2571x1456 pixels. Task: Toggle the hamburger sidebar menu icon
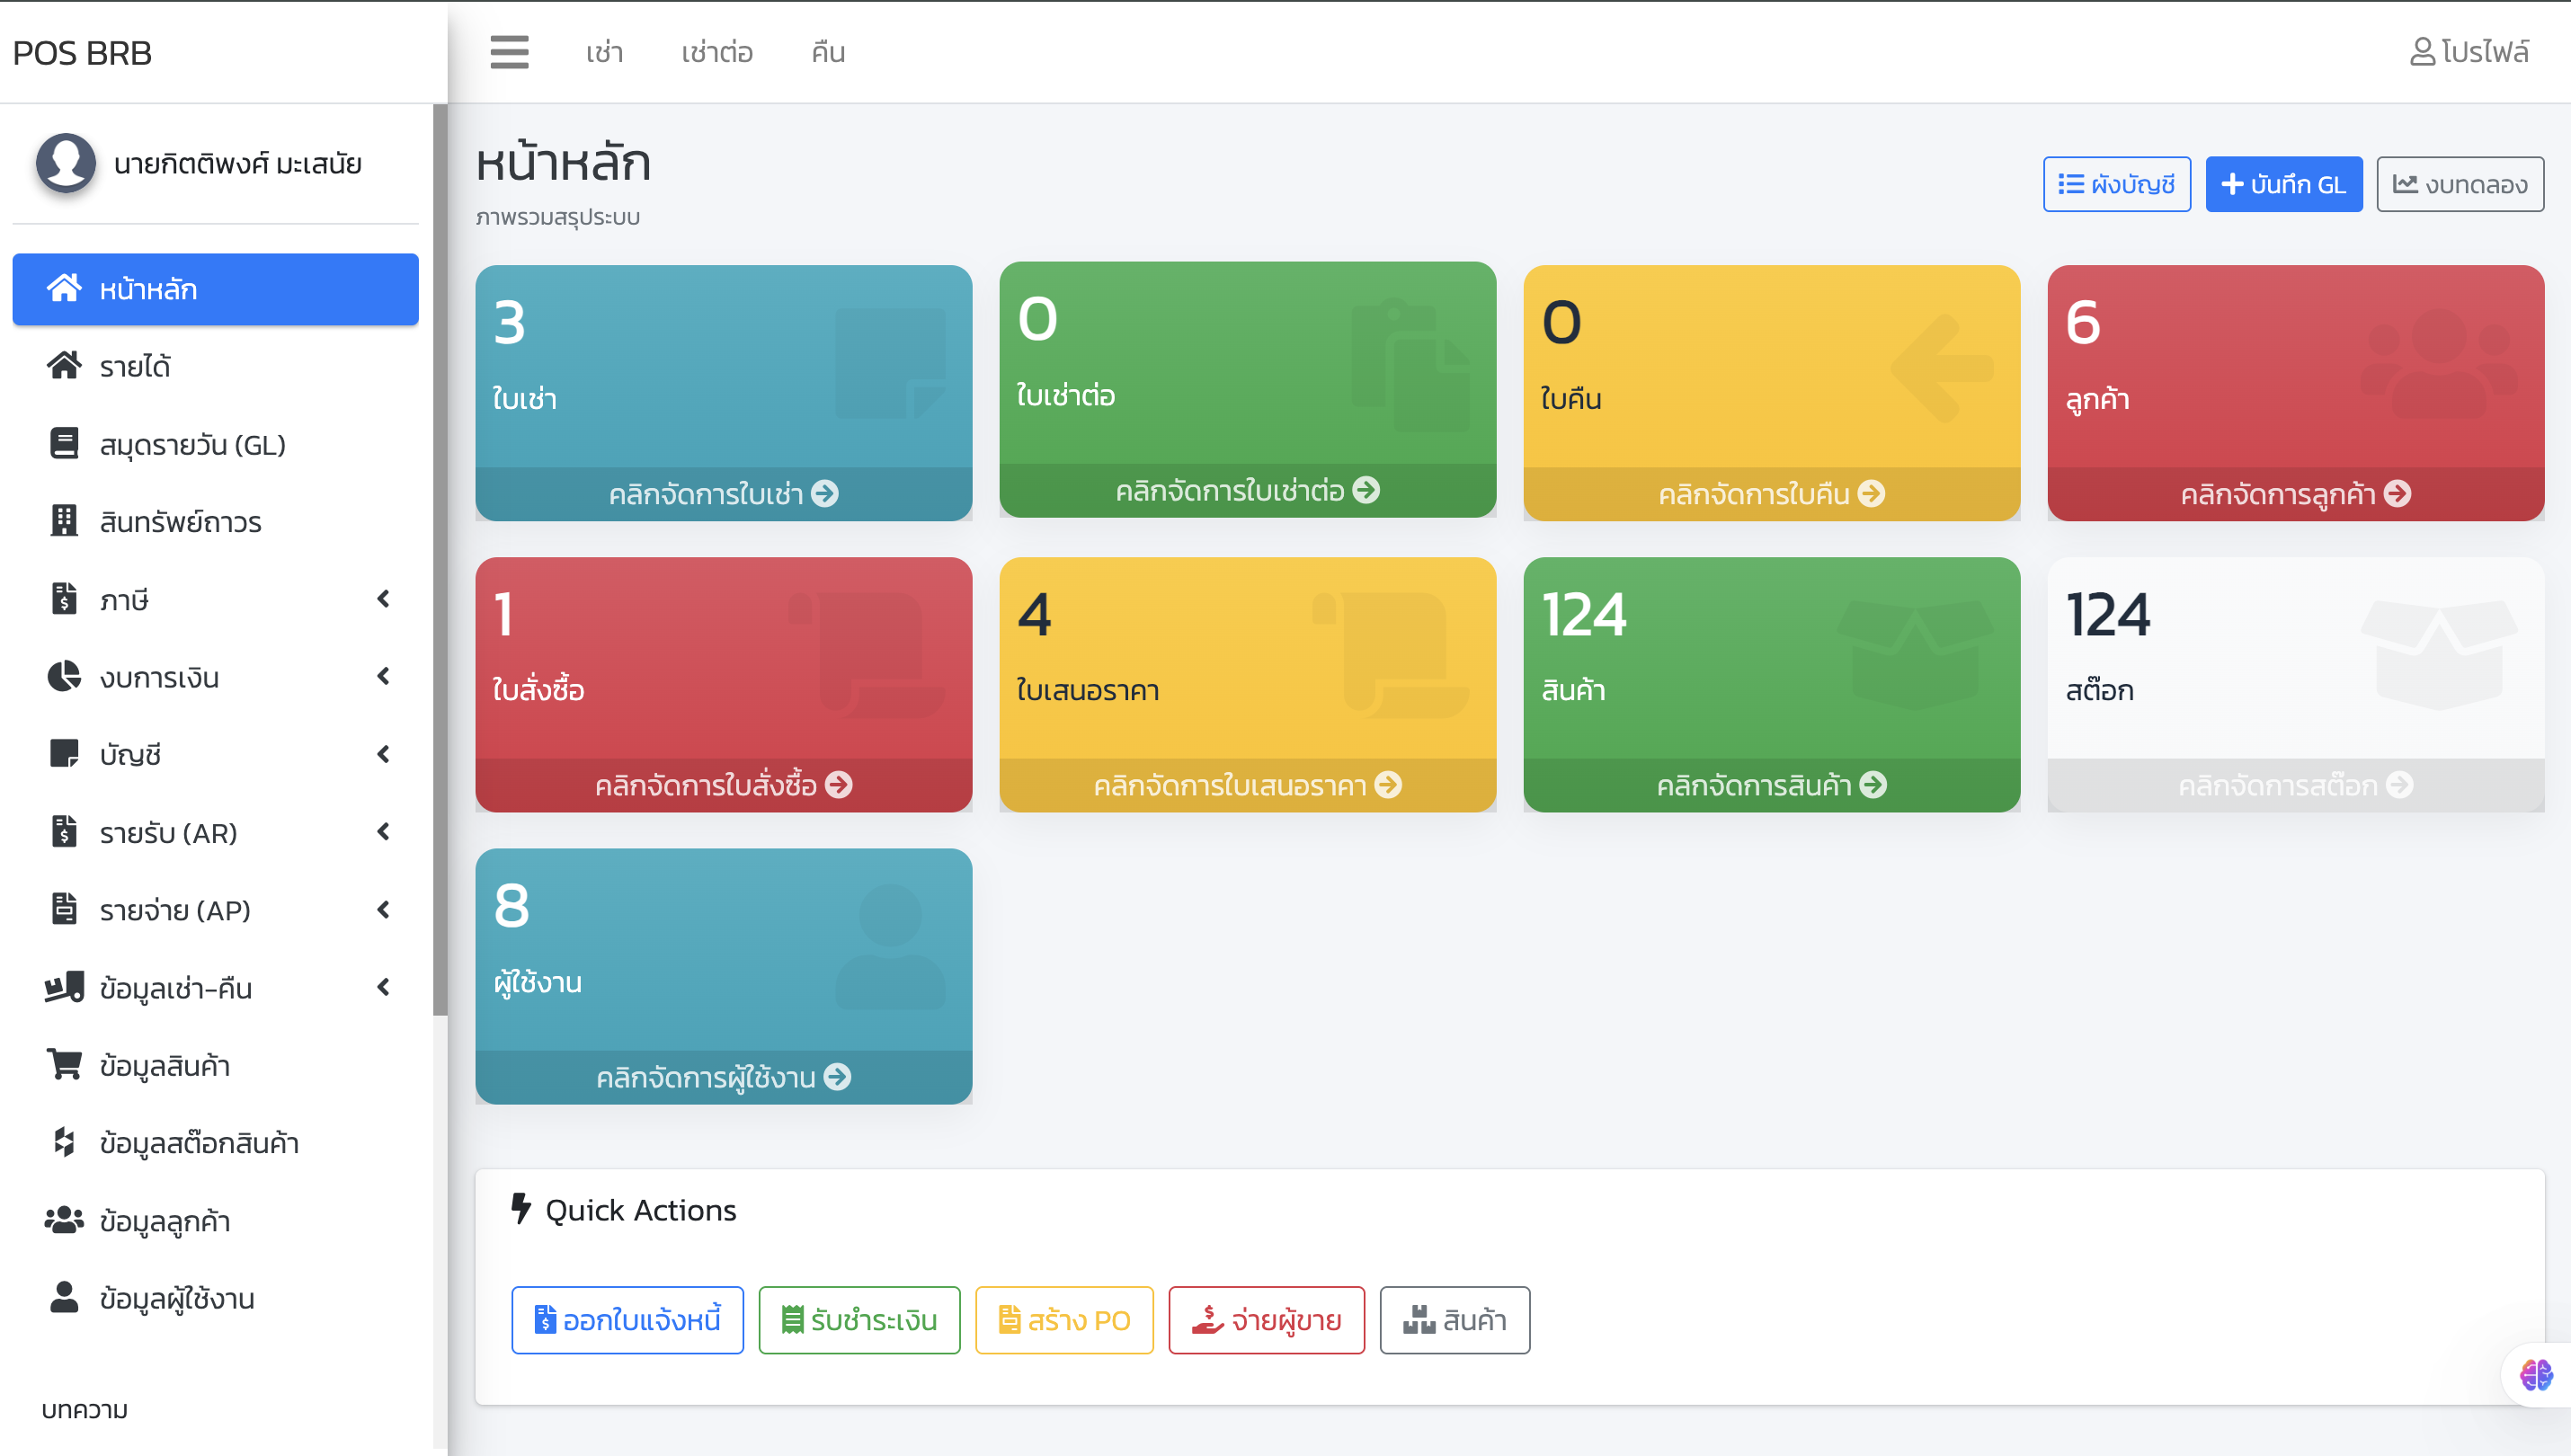coord(509,52)
